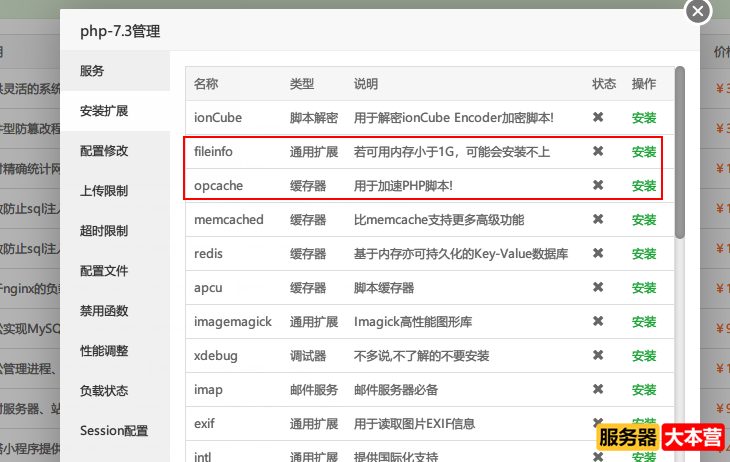View the 负载状态 tab
The width and height of the screenshot is (730, 462).
pos(104,391)
